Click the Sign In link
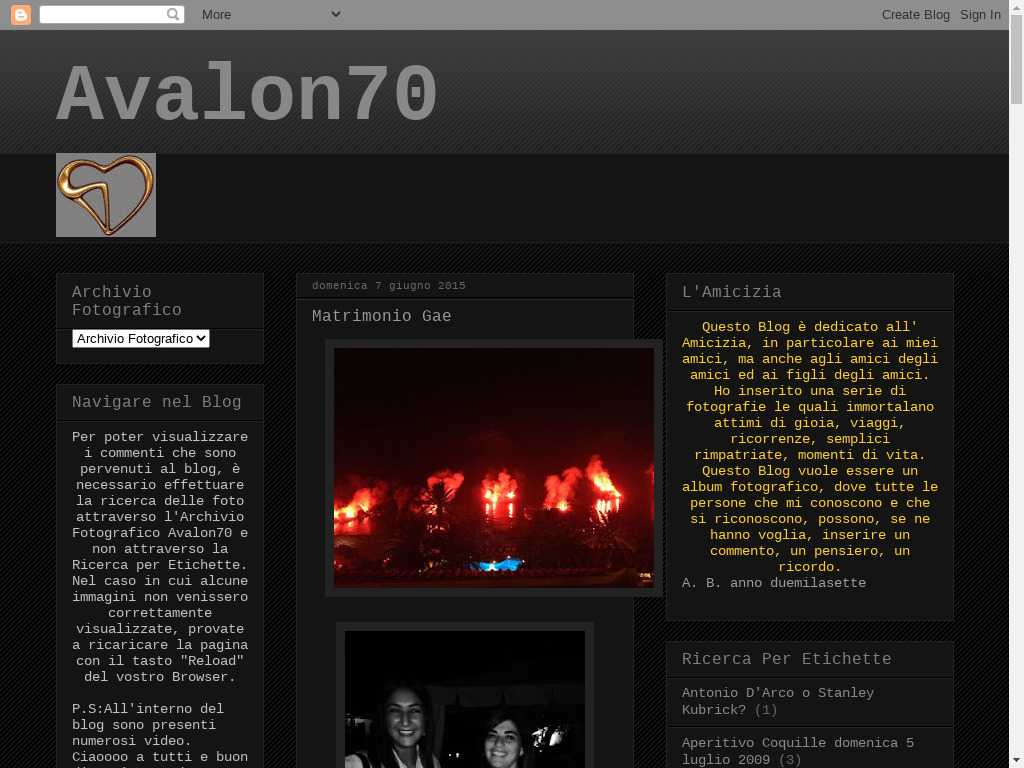 click(980, 14)
